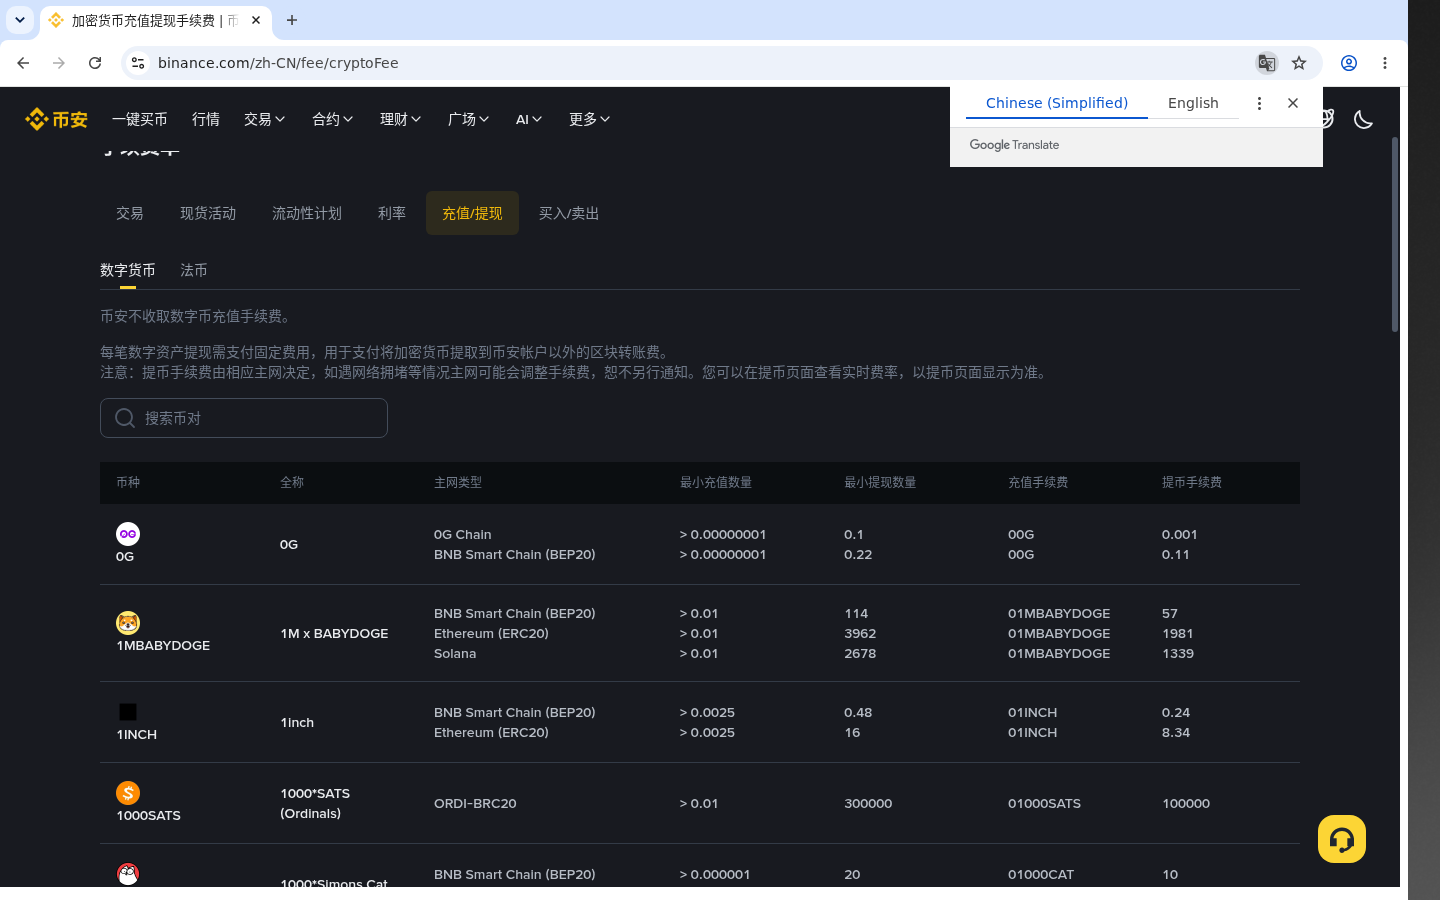The height and width of the screenshot is (900, 1440).
Task: Open a new browser tab
Action: (292, 20)
